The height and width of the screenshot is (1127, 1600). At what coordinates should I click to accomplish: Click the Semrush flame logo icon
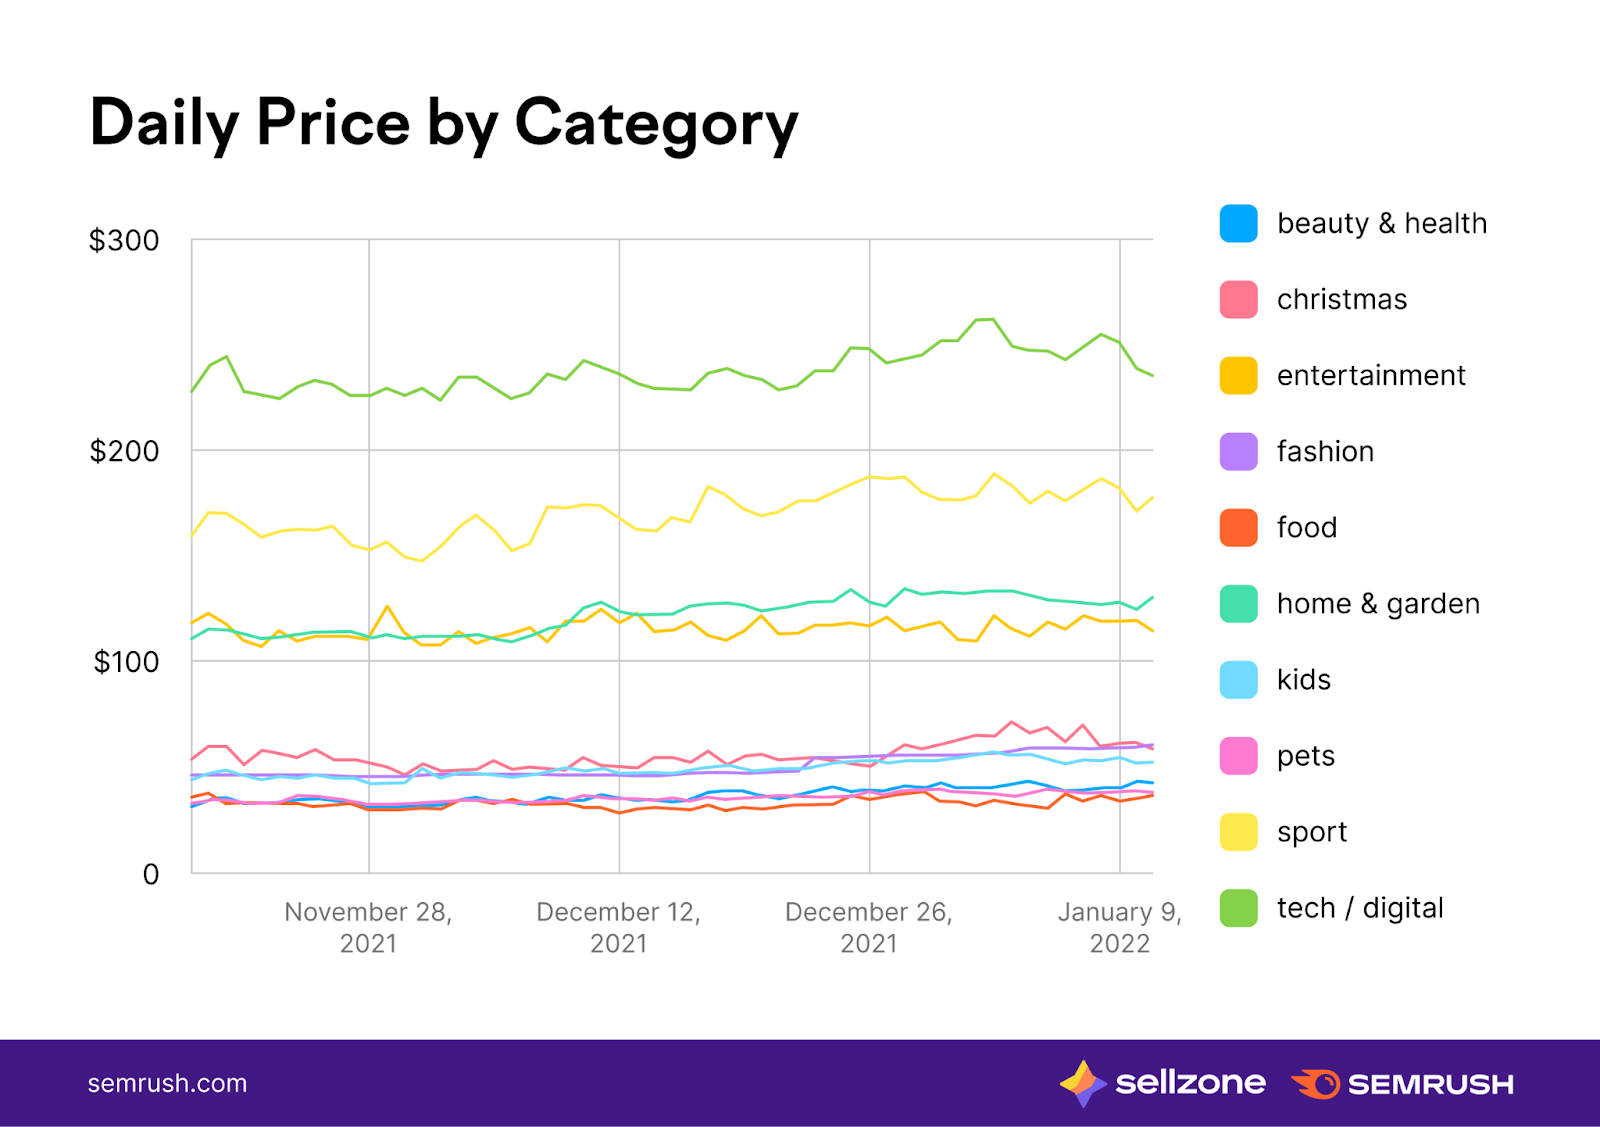point(1316,1083)
